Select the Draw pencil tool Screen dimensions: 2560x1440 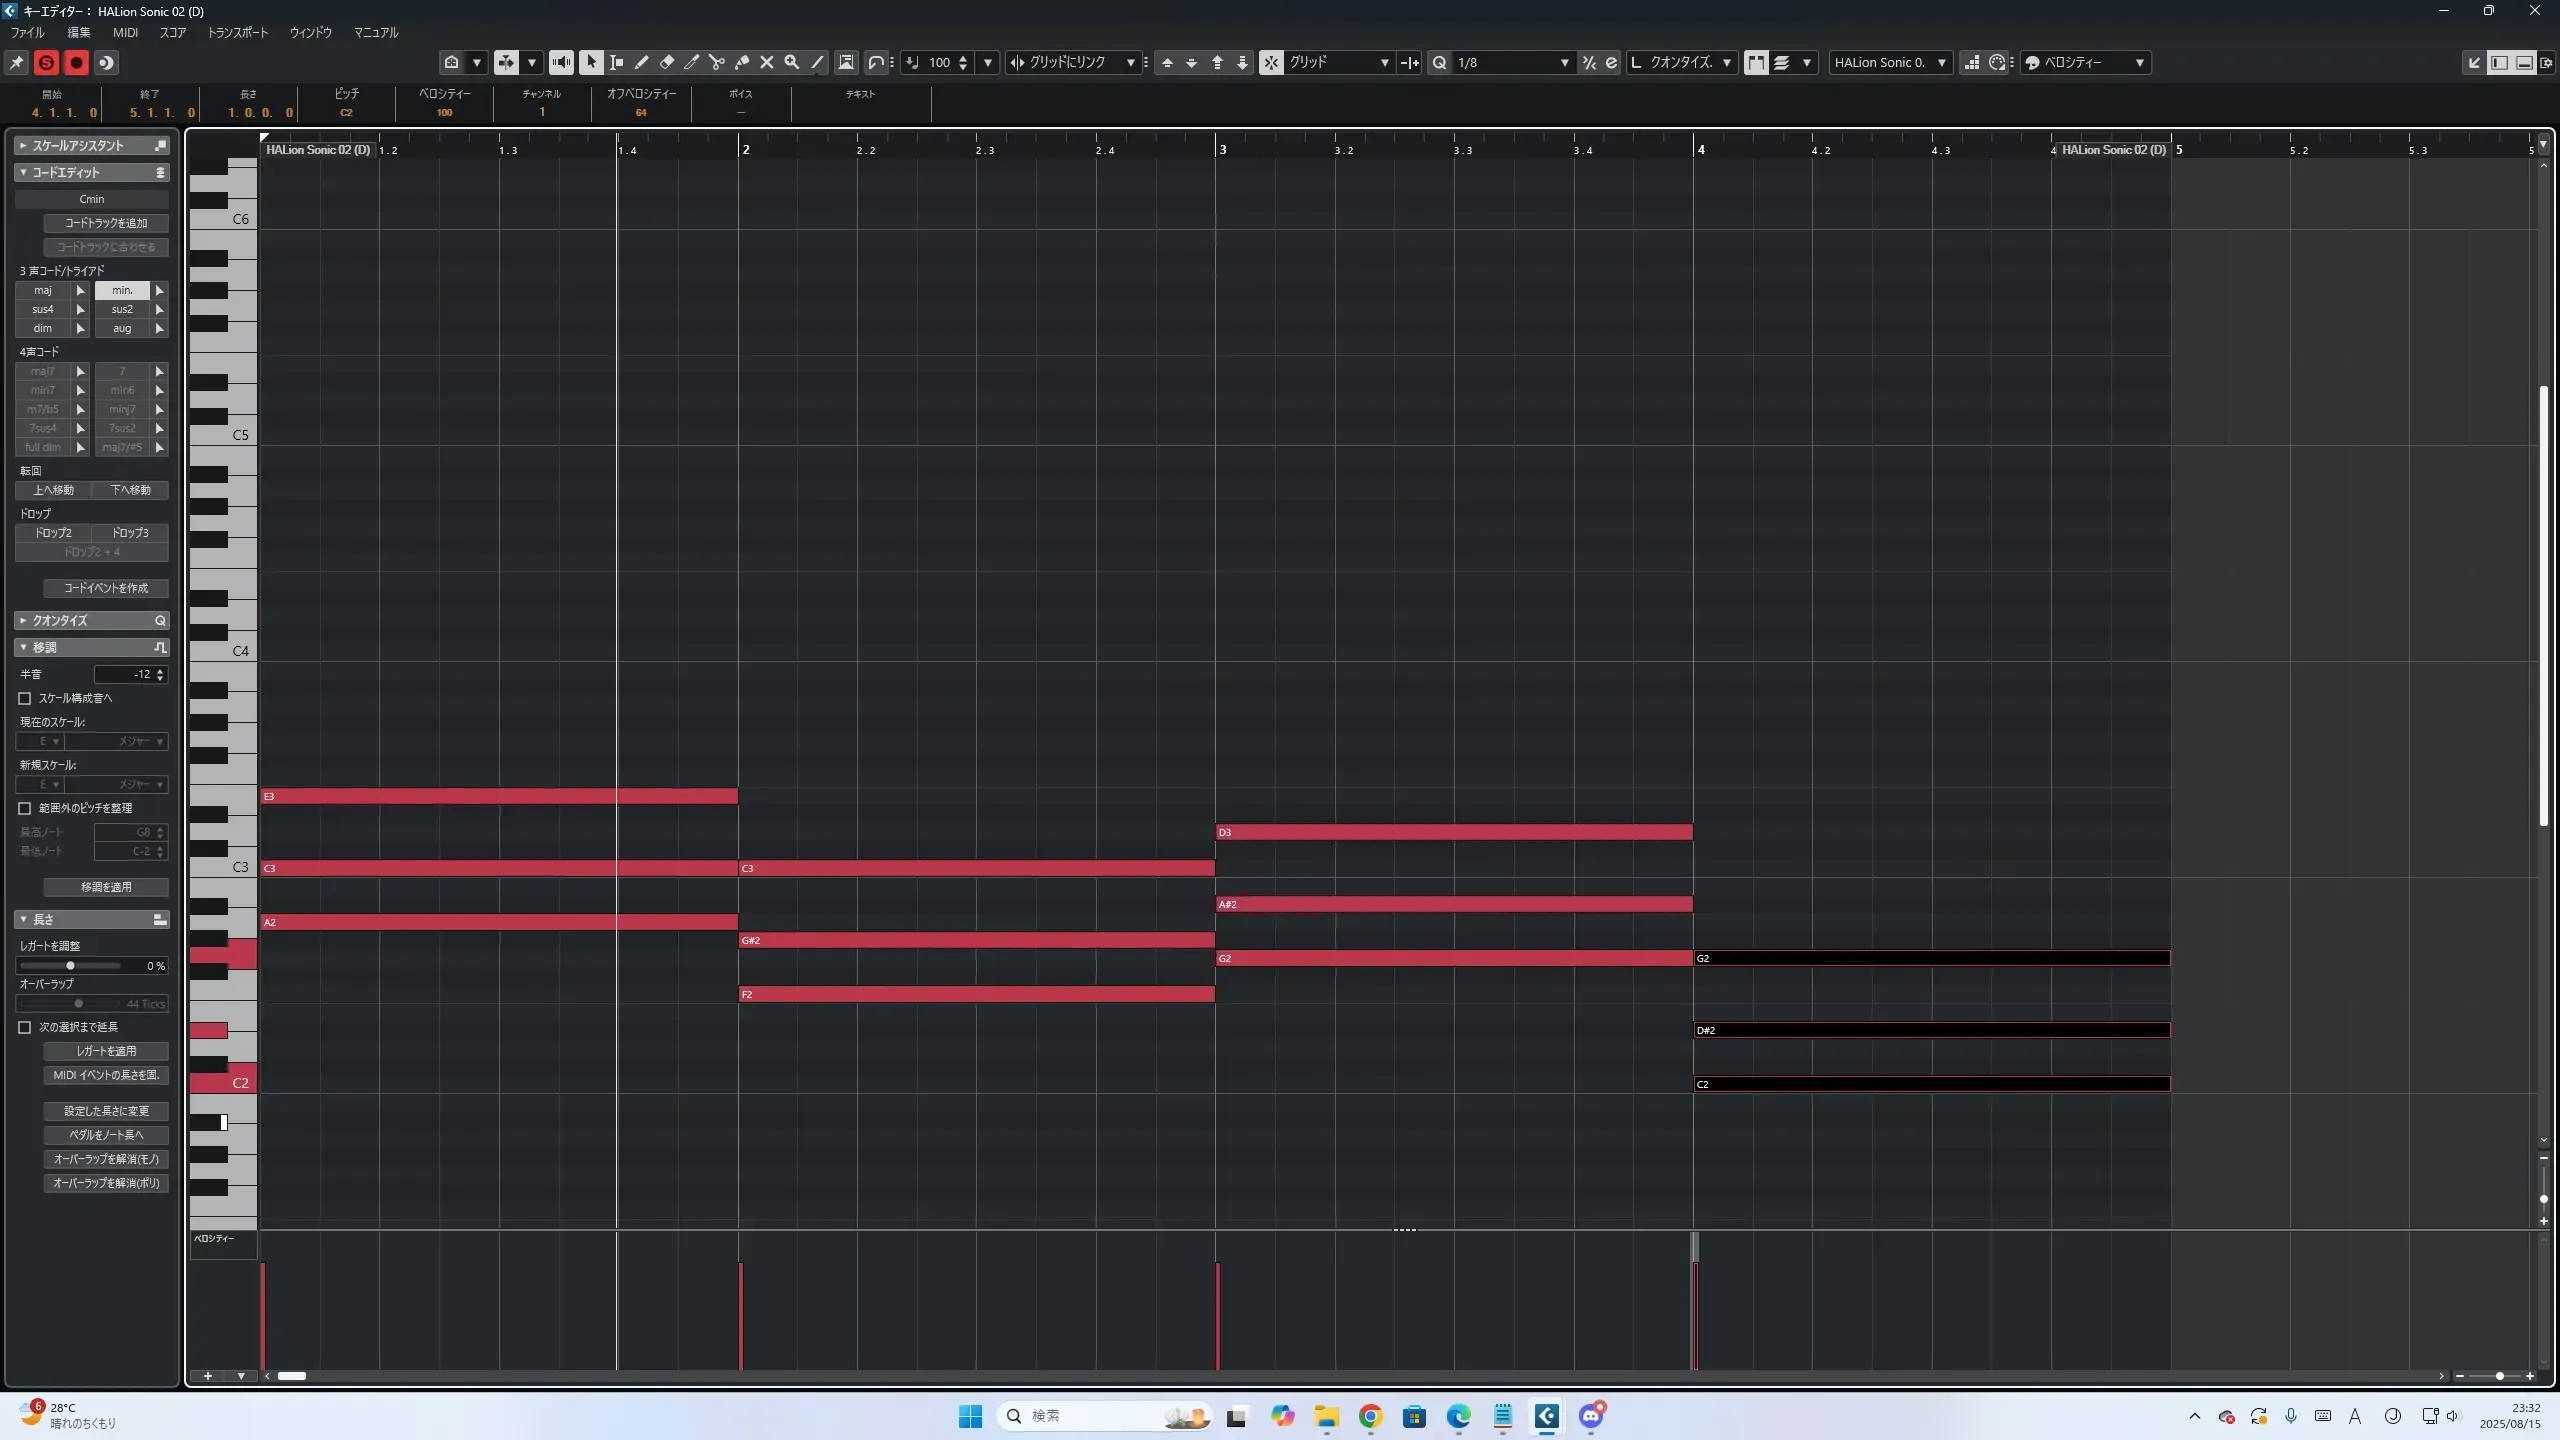(642, 62)
